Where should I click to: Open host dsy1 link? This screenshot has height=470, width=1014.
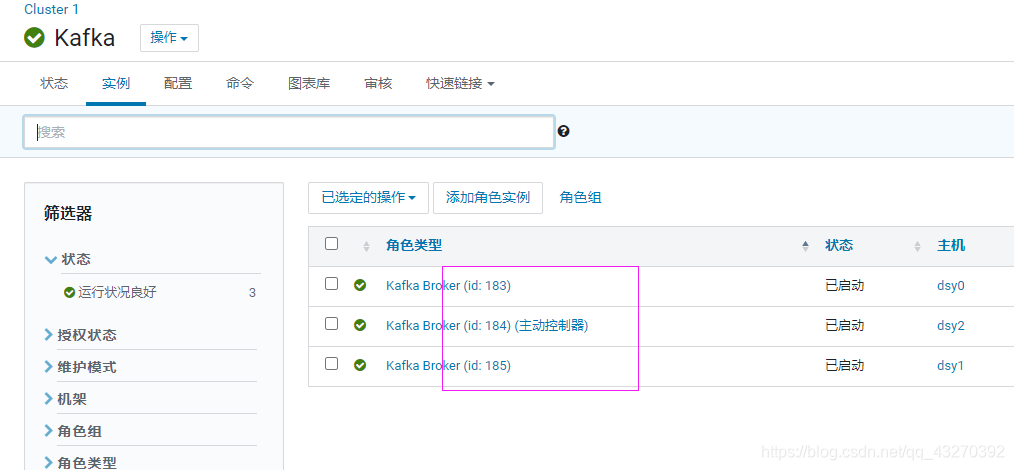951,365
